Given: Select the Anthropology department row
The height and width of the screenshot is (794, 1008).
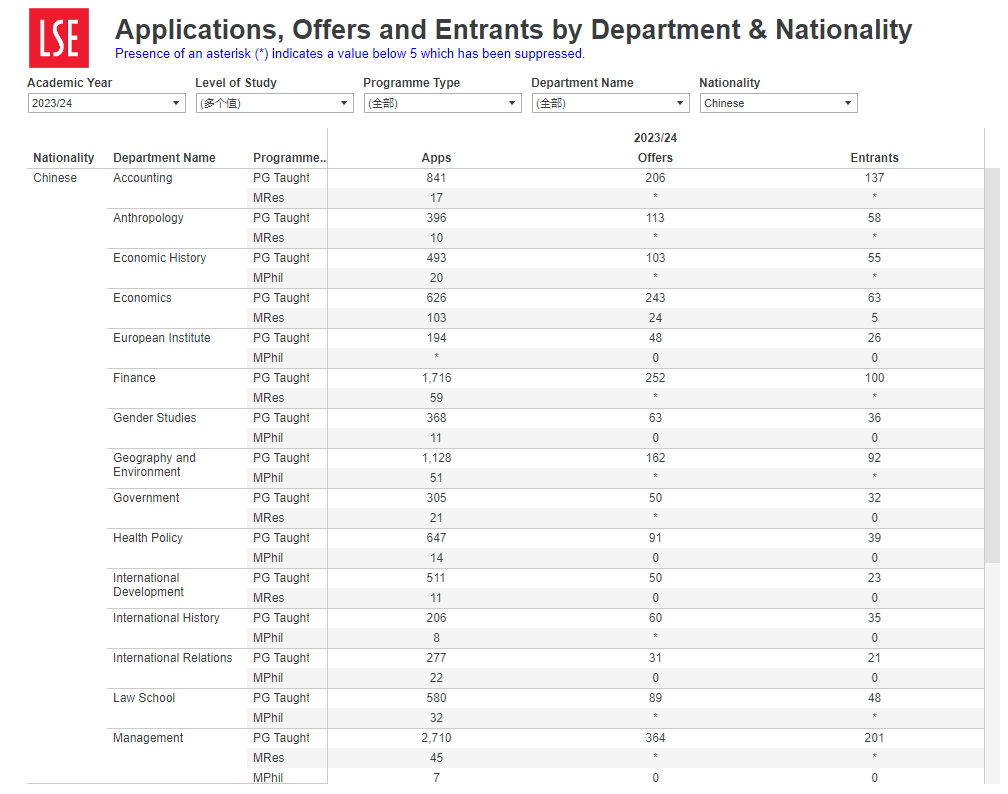Looking at the screenshot, I should (148, 217).
